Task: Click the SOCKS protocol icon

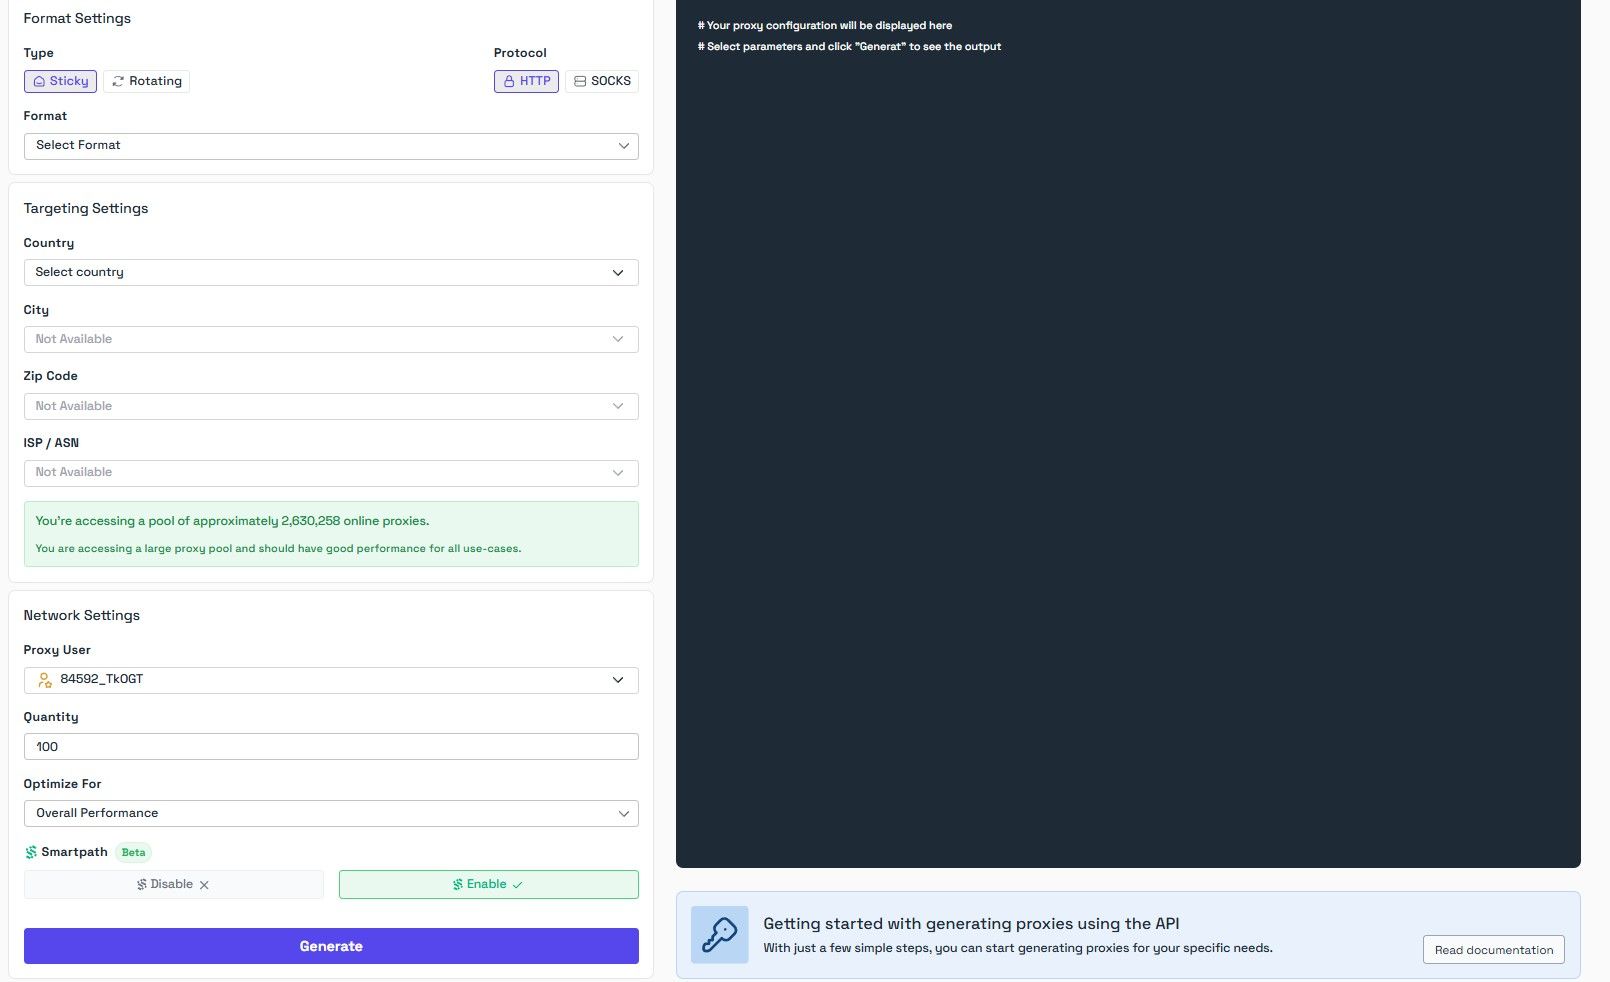Action: coord(578,81)
